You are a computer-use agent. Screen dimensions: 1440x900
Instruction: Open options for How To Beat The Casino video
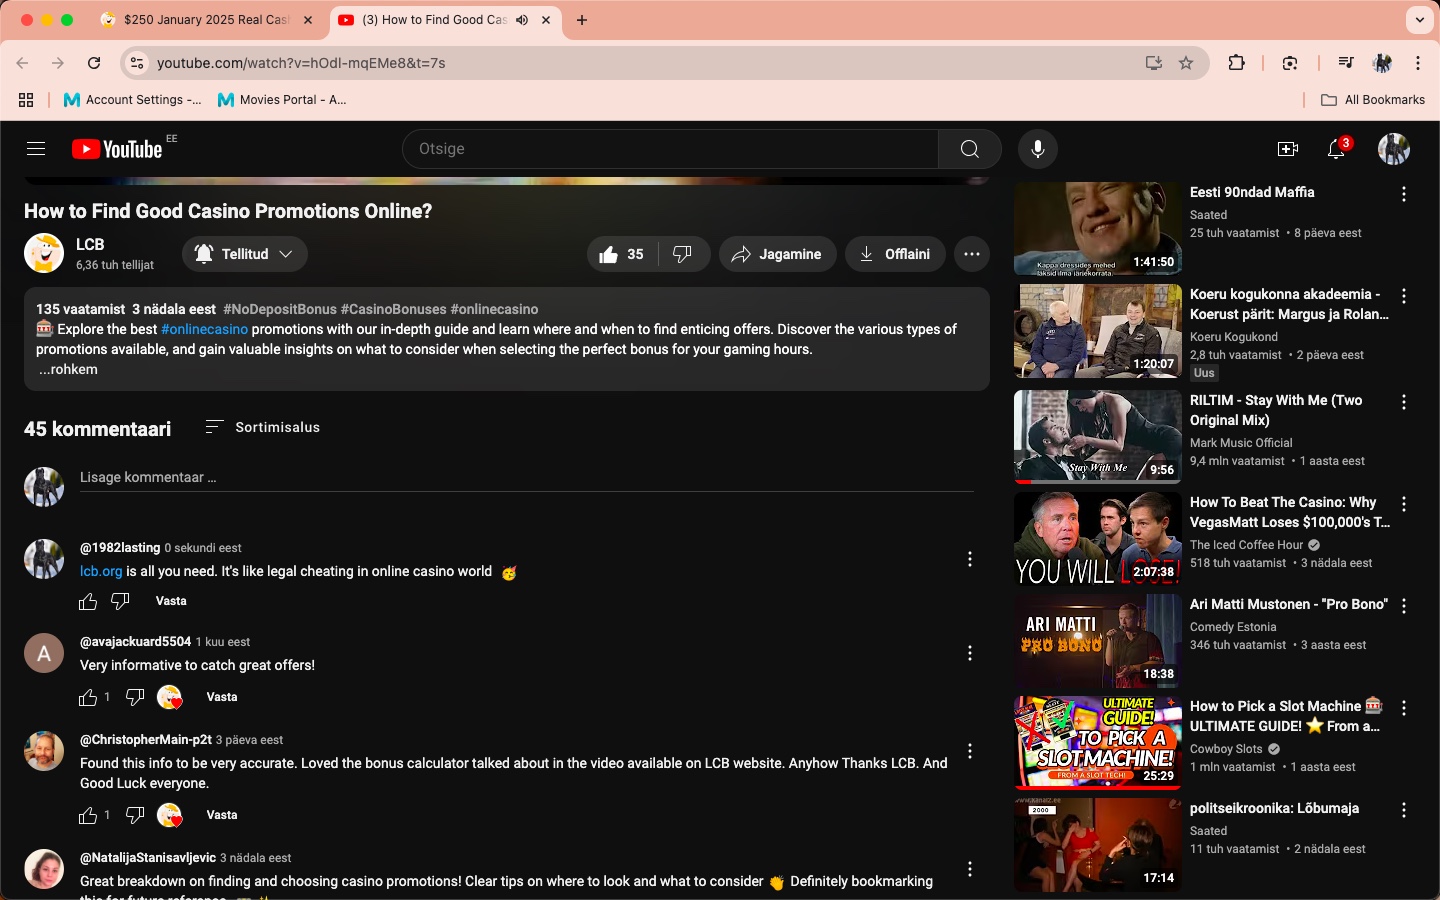click(1404, 504)
